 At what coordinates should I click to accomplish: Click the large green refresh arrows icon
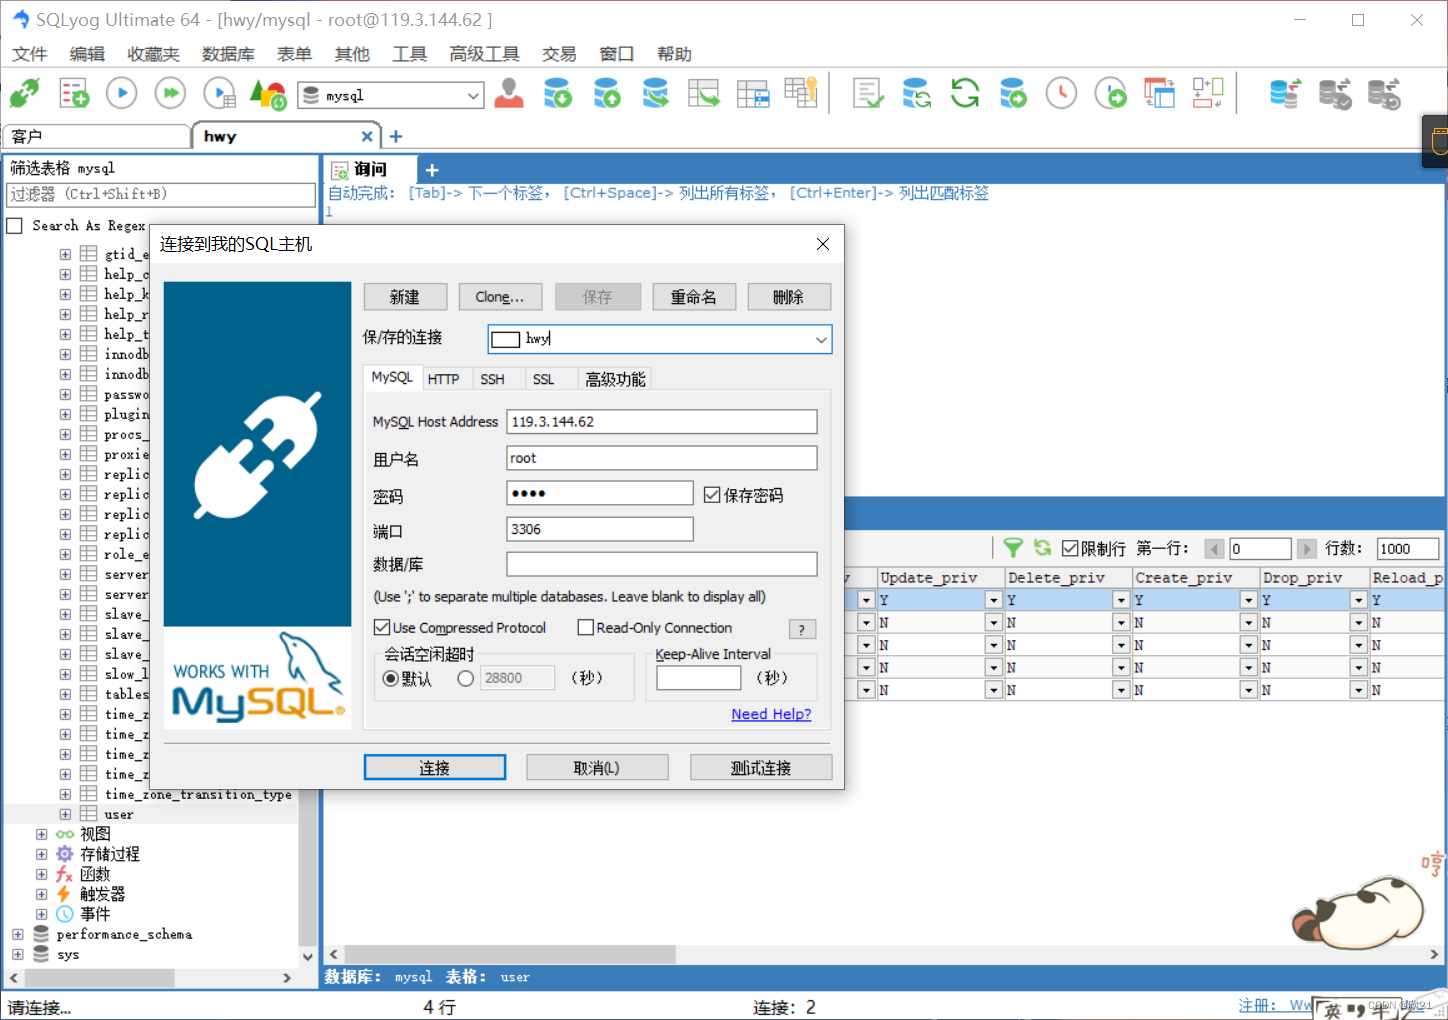click(x=965, y=94)
